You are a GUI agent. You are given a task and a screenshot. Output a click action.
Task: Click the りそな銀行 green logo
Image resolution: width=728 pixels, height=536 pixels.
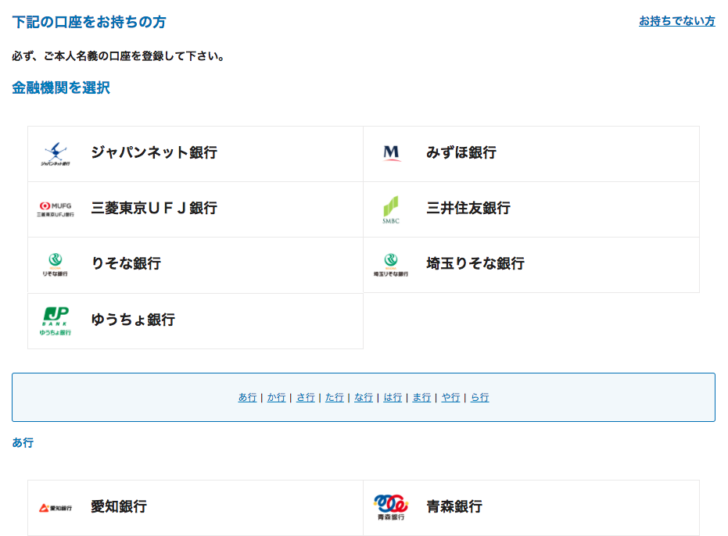55,265
